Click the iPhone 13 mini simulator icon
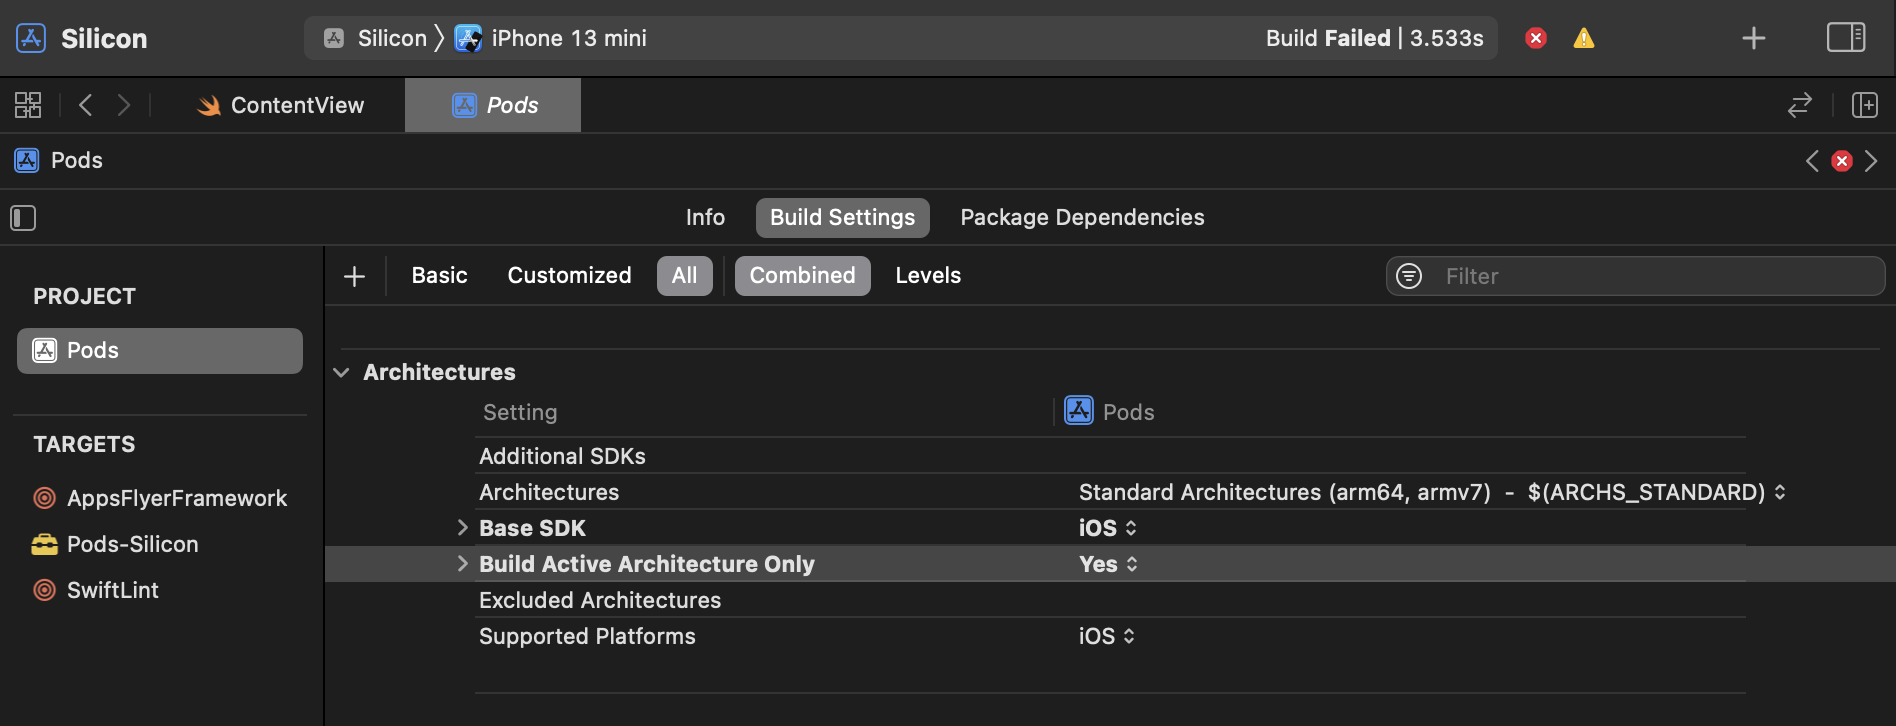 (x=468, y=38)
